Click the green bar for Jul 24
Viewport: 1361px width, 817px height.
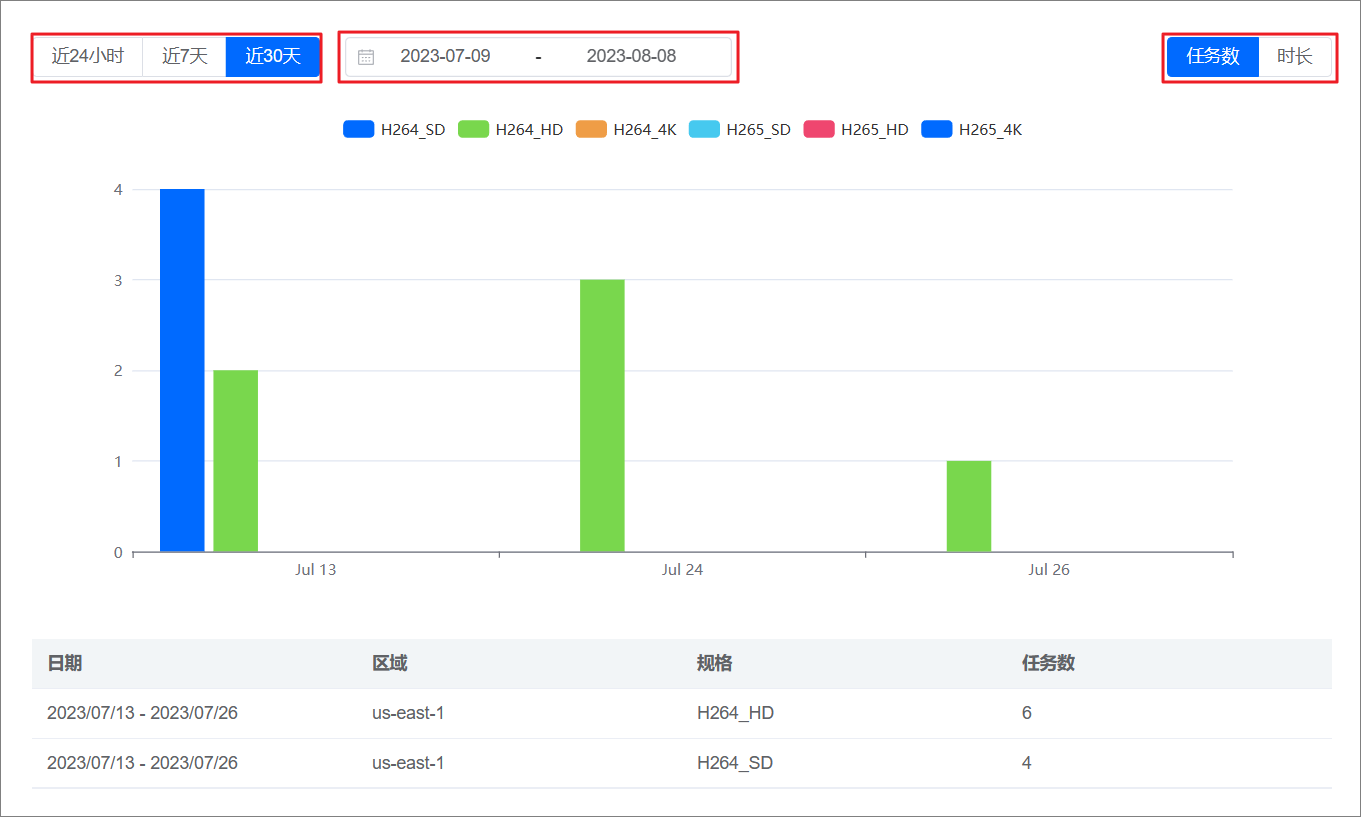[602, 415]
